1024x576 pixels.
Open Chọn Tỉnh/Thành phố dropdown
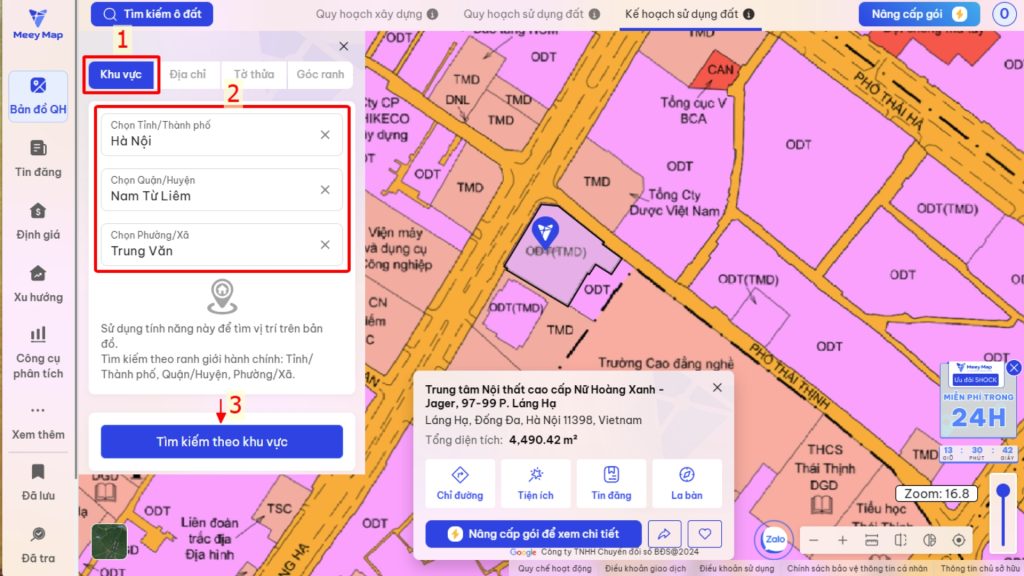click(x=222, y=134)
